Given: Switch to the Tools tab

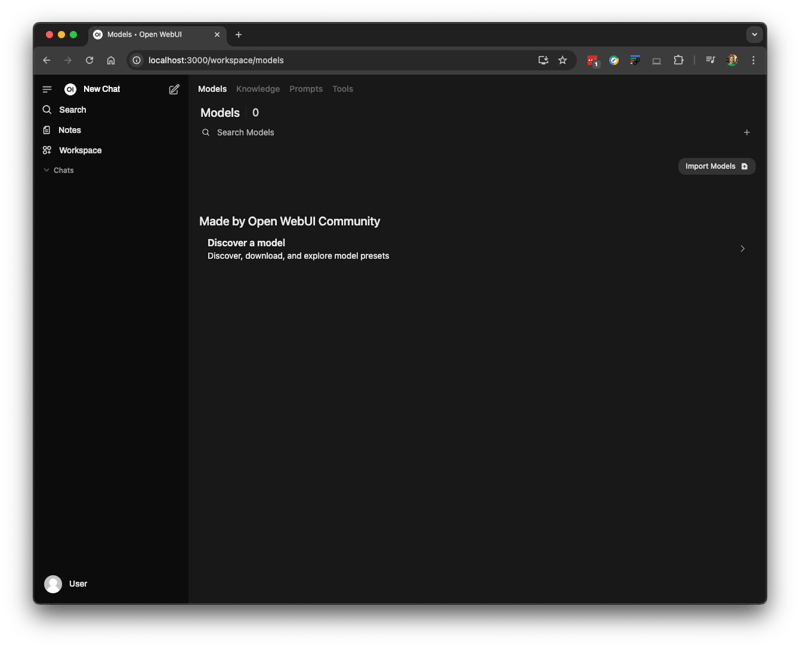Looking at the screenshot, I should 342,89.
